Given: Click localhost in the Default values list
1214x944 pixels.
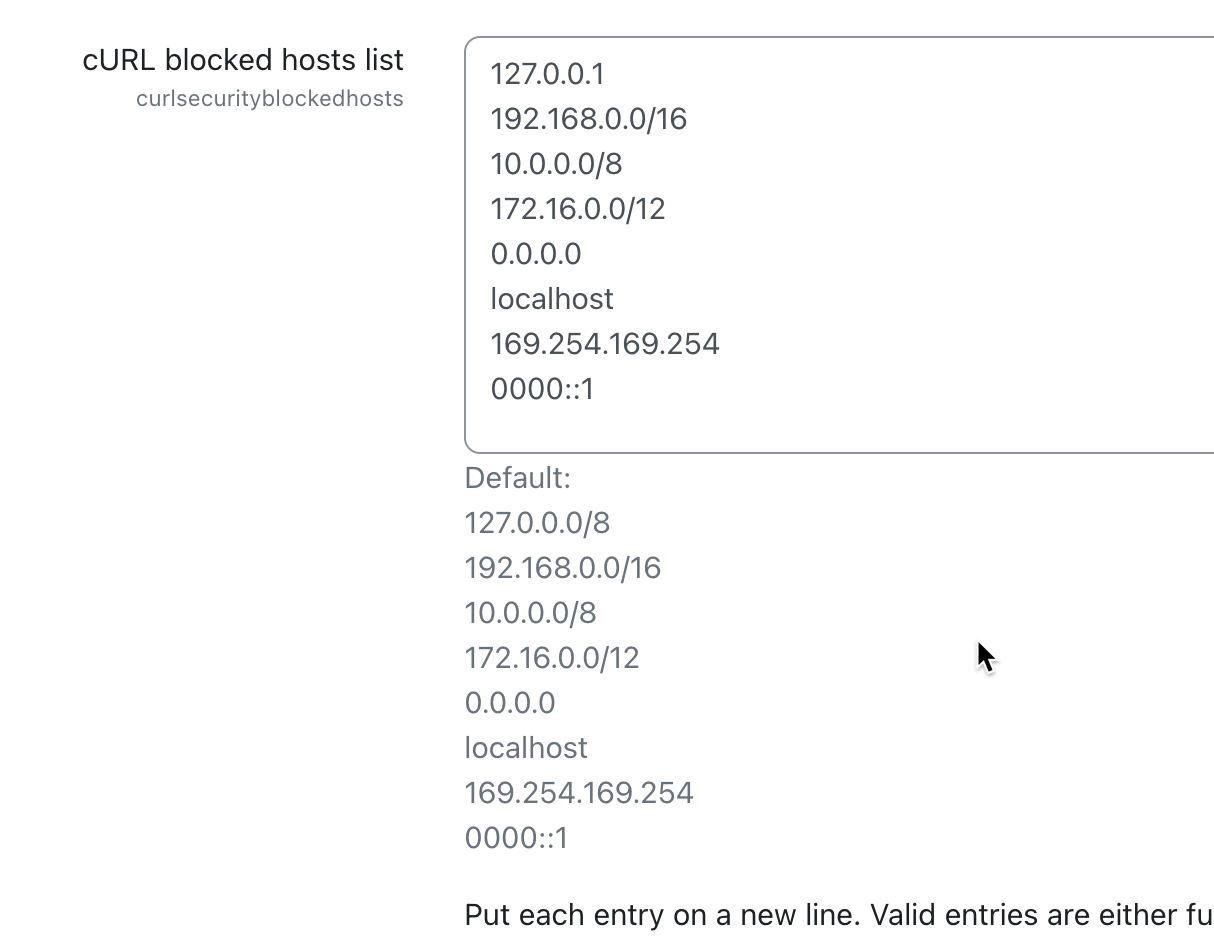Looking at the screenshot, I should pos(526,748).
